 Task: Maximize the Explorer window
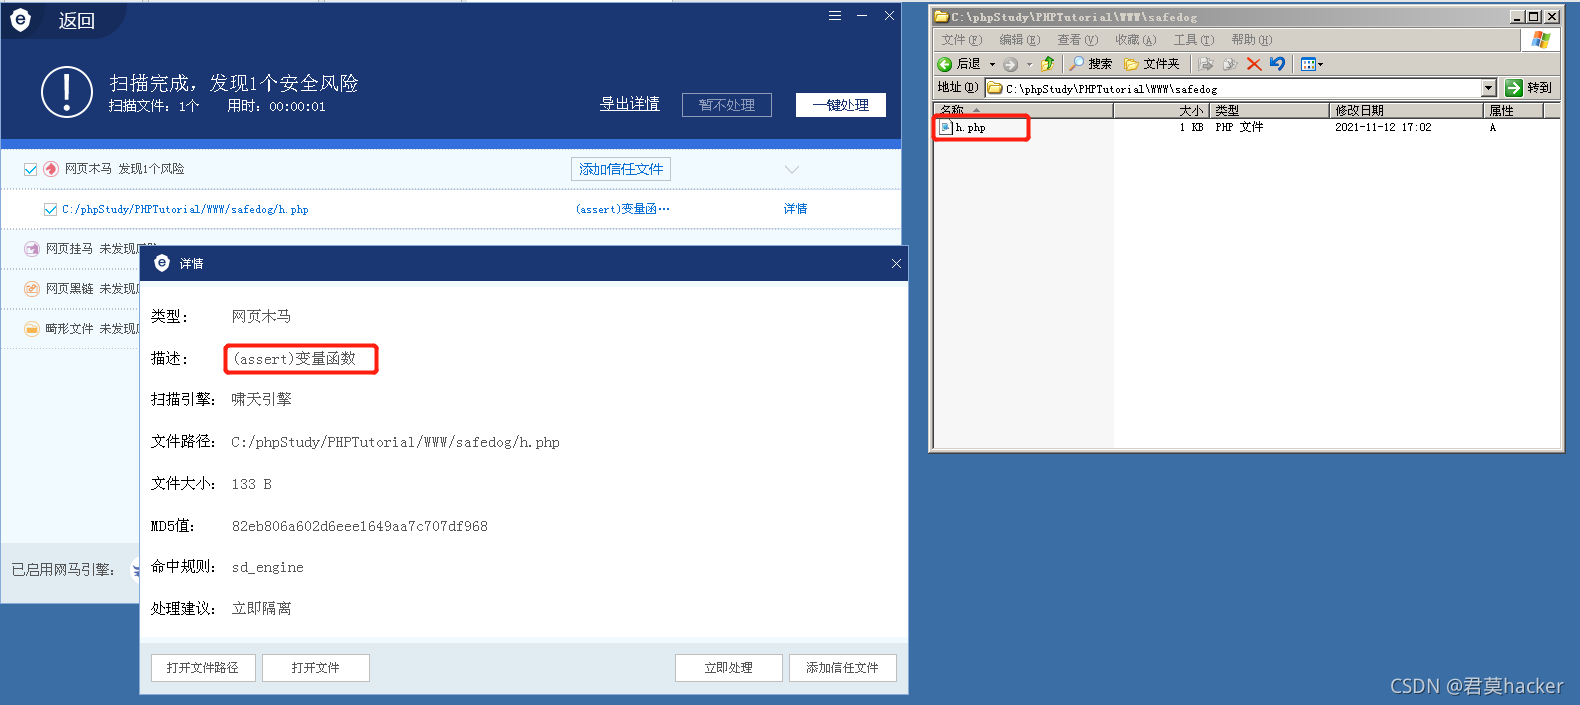[1534, 16]
